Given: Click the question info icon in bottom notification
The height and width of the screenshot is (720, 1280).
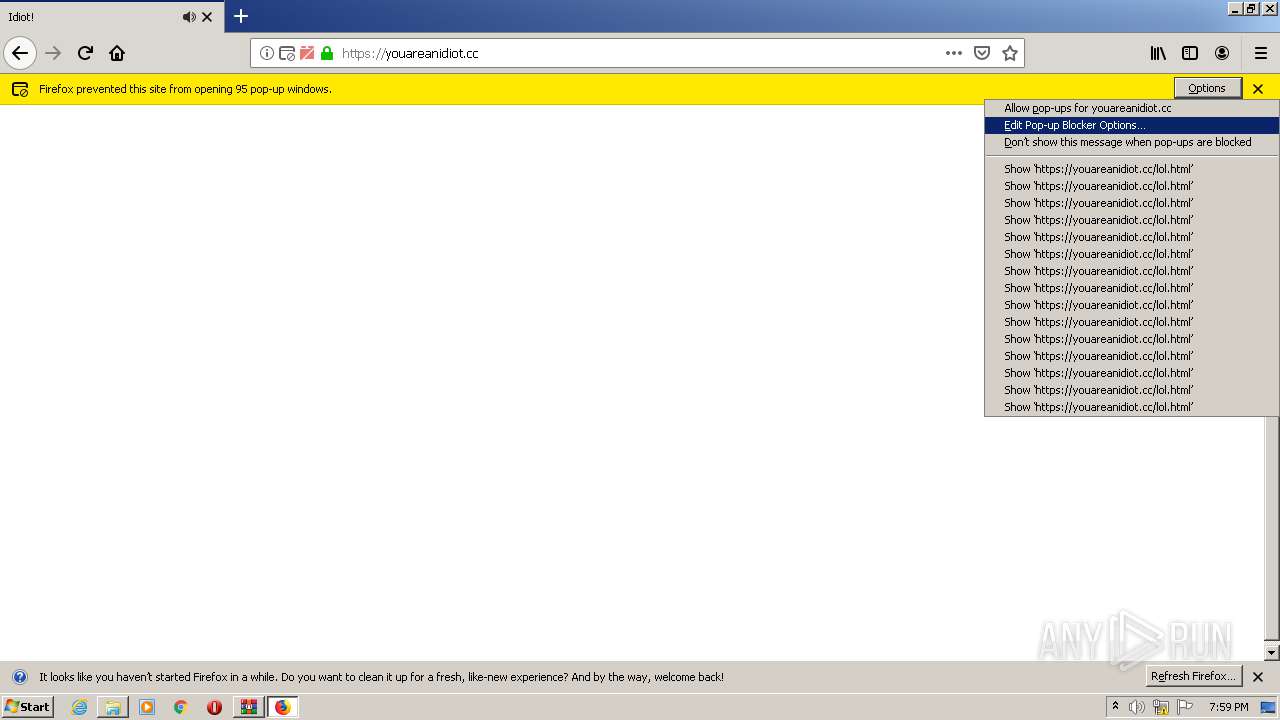Looking at the screenshot, I should (20, 677).
